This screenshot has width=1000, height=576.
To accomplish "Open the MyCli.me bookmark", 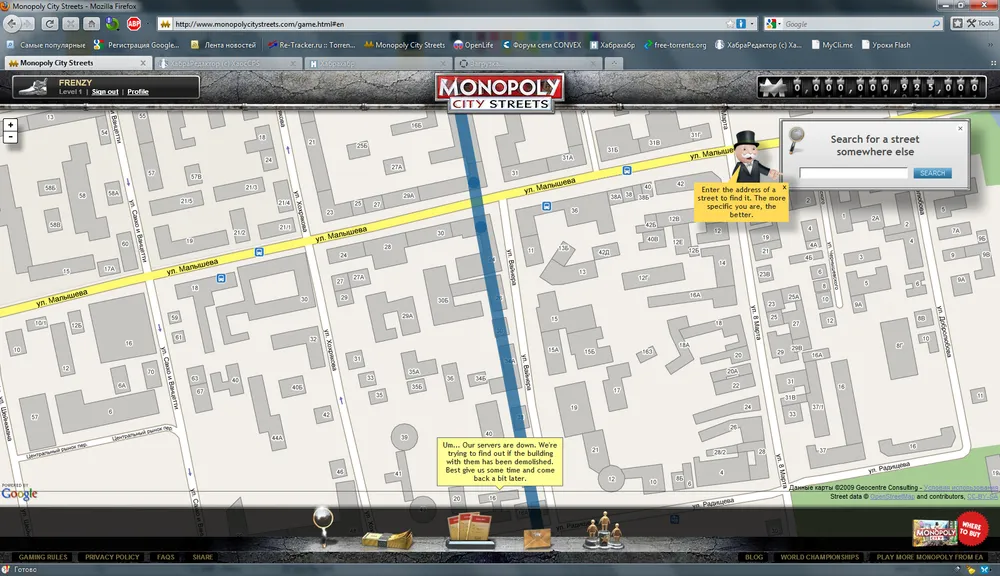I will [x=832, y=45].
